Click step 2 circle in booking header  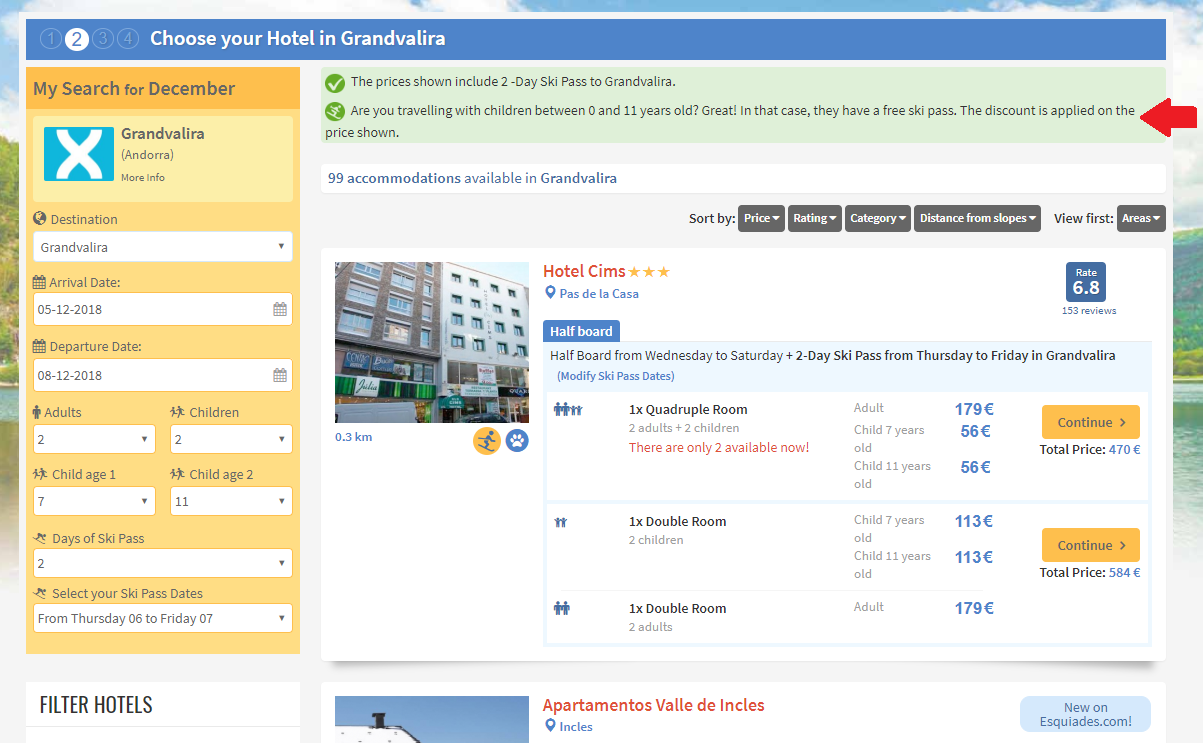[76, 39]
